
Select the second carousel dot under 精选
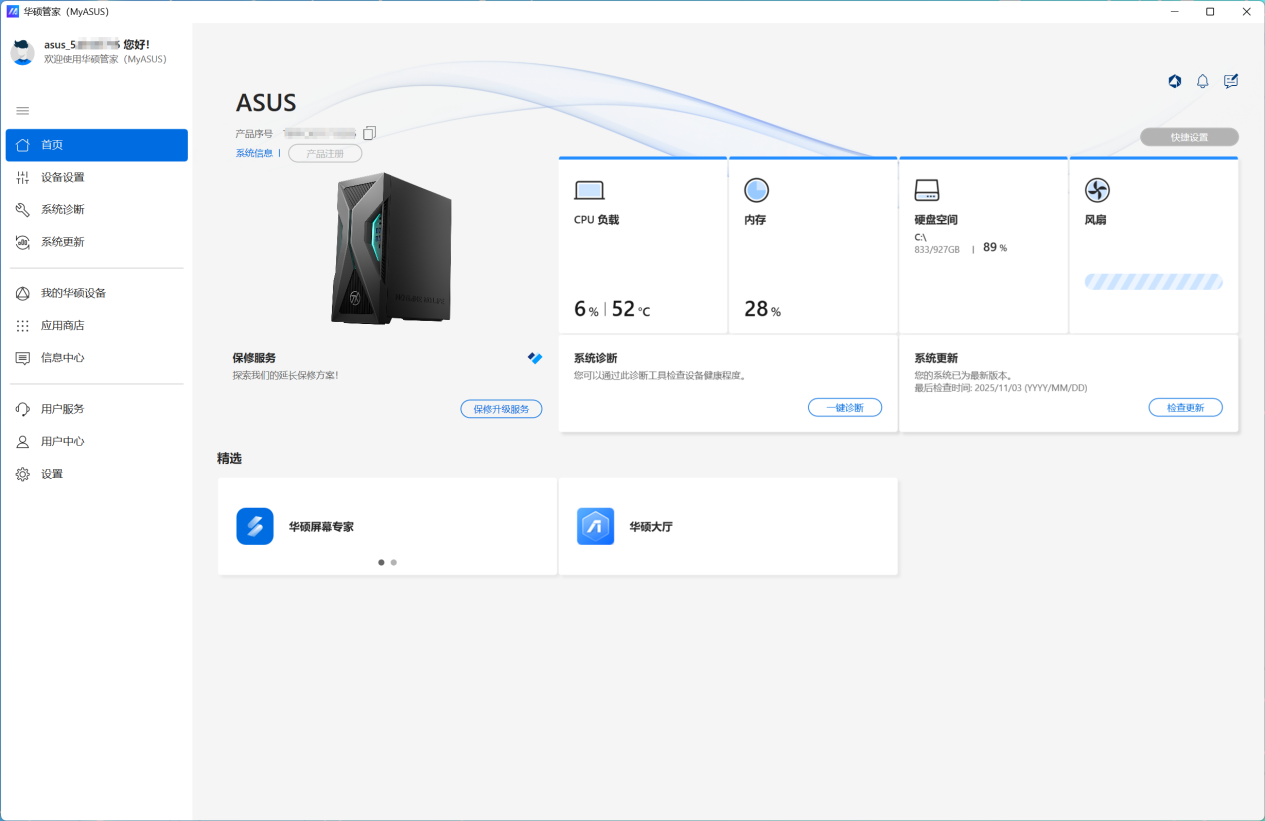[393, 562]
